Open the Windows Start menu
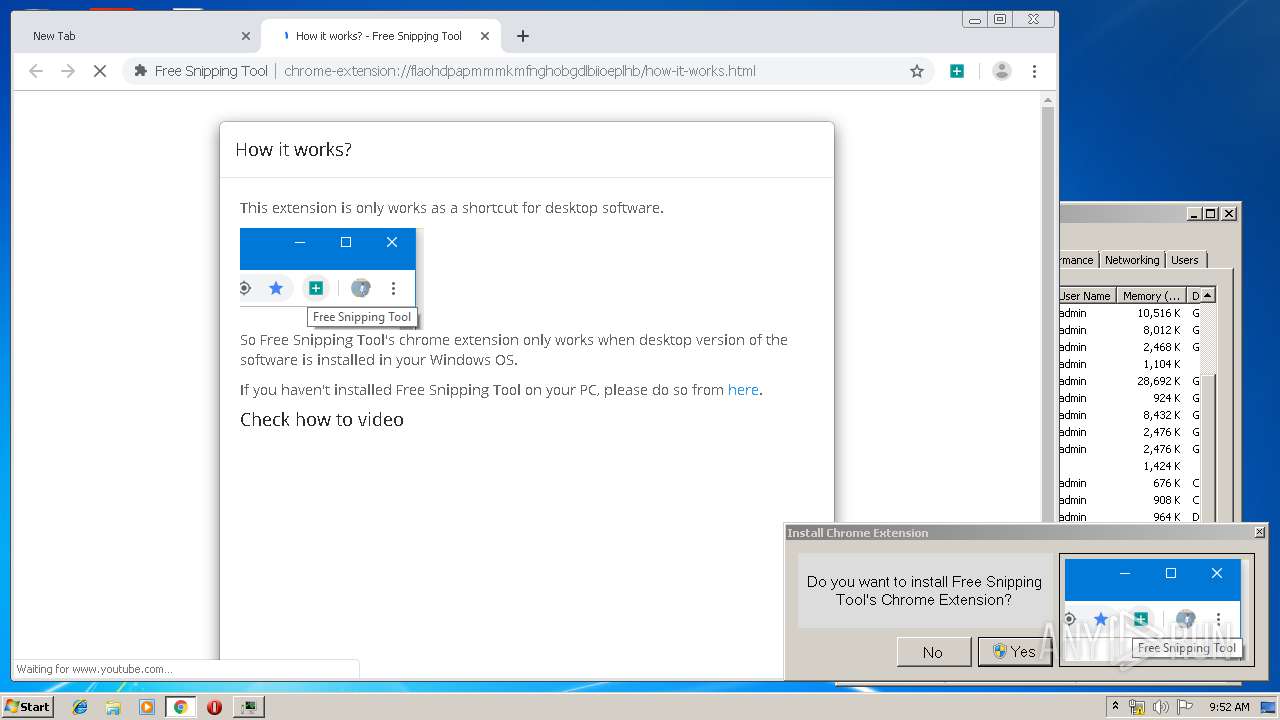 coord(27,707)
